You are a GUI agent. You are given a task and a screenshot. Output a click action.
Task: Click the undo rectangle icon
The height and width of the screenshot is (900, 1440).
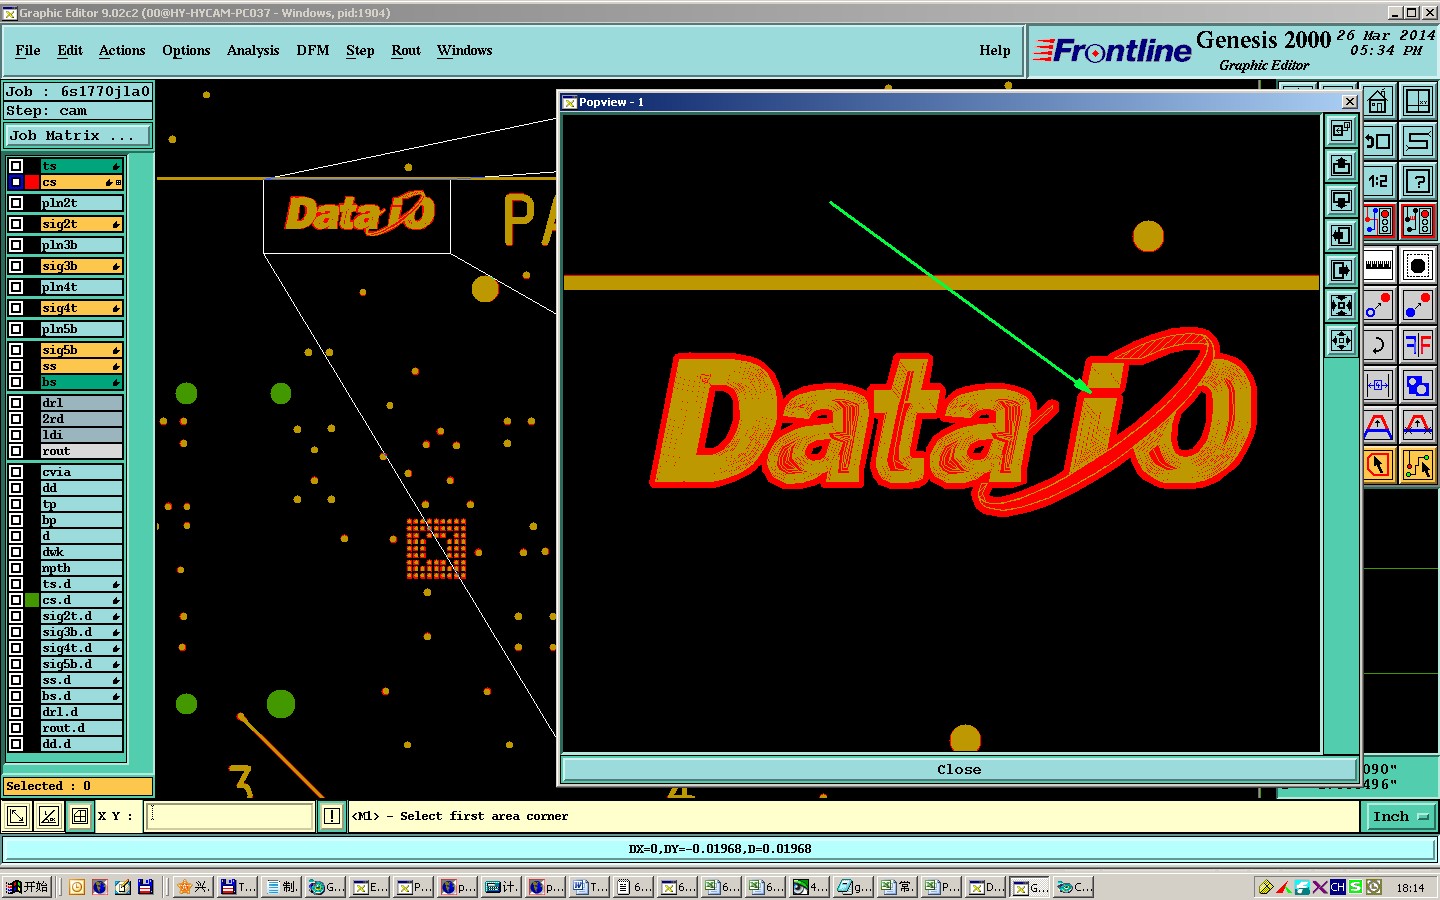[x=1378, y=141]
